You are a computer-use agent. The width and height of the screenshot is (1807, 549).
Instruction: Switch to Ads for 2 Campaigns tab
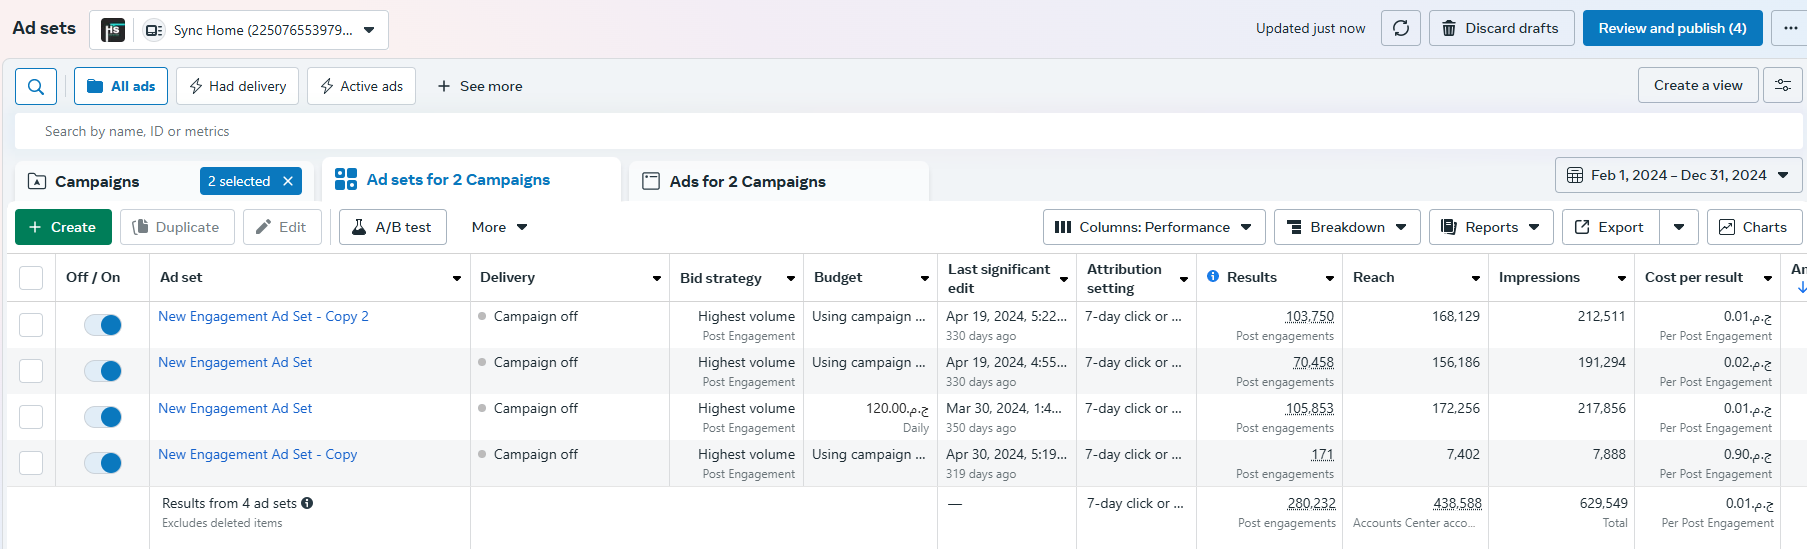[x=747, y=181]
